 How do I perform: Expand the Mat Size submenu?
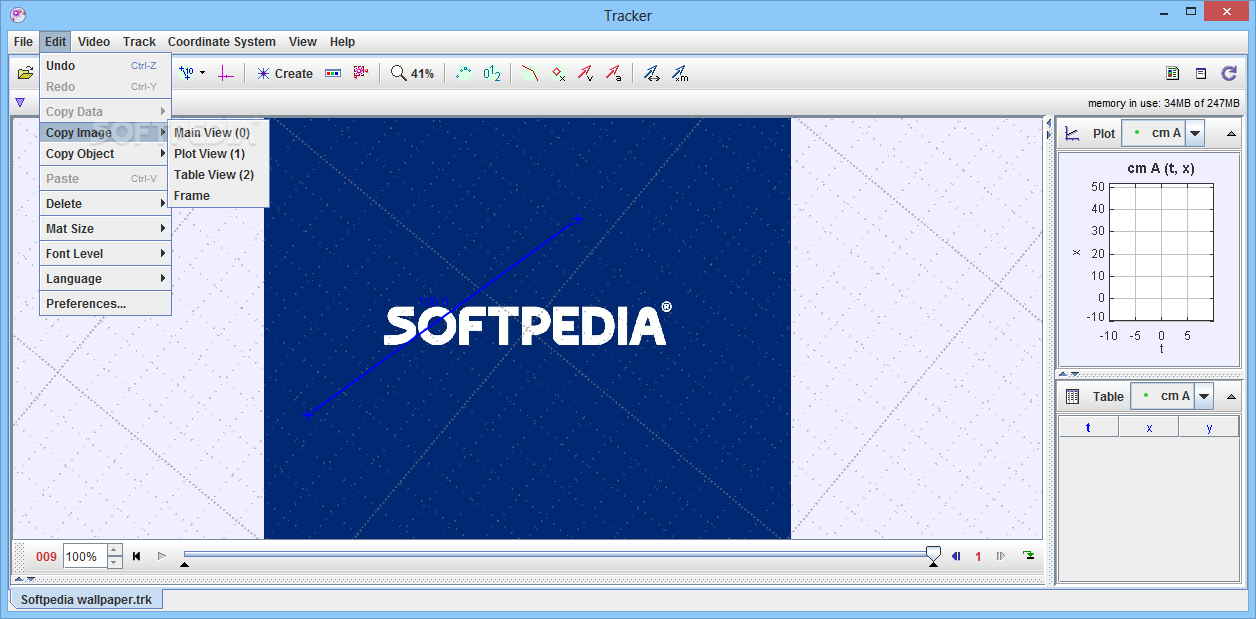[x=105, y=229]
